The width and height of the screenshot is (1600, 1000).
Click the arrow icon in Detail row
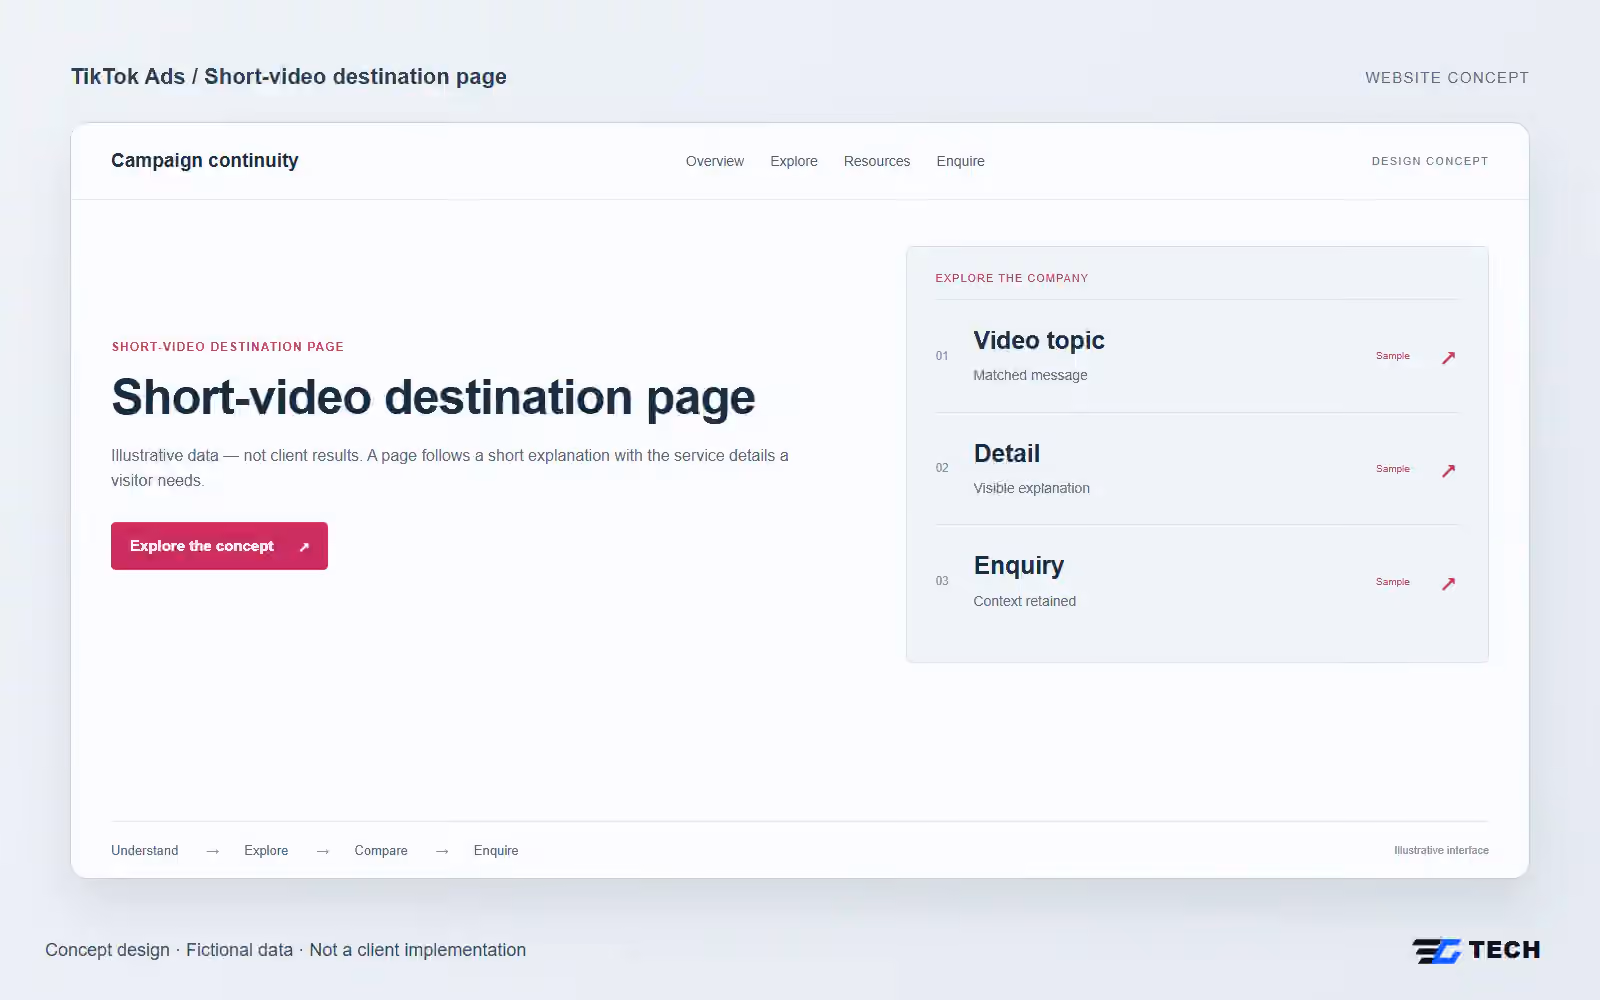[1448, 470]
